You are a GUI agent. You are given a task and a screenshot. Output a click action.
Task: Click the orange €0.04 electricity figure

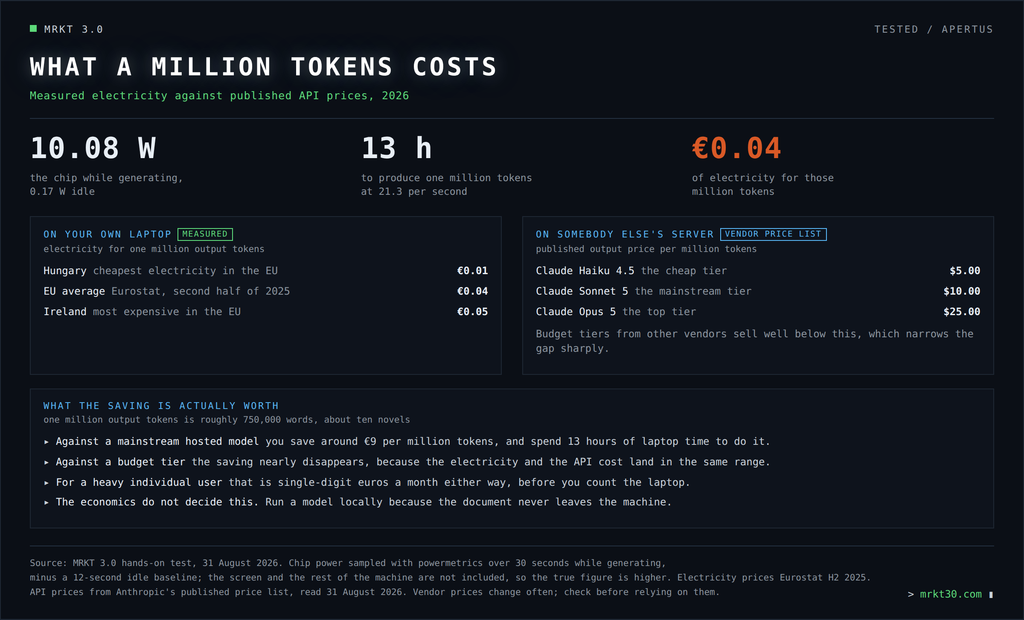tap(736, 148)
